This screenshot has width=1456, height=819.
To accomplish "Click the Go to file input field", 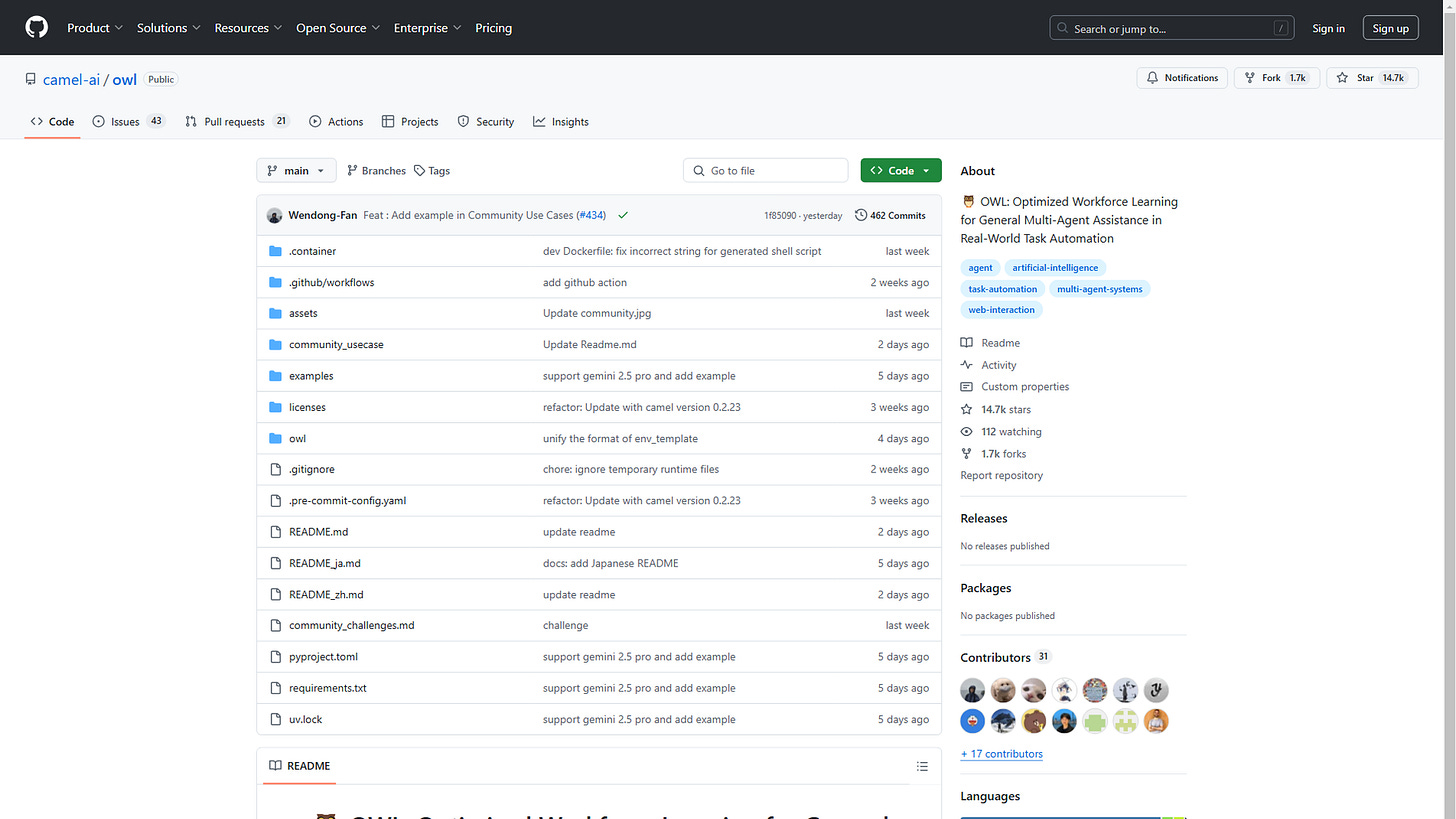I will click(x=766, y=171).
